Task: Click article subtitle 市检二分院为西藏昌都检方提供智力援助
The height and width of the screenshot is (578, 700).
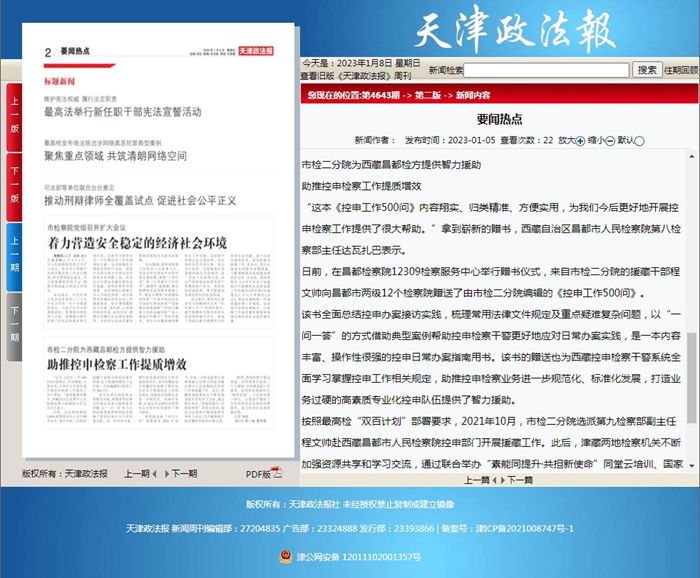Action: coord(392,165)
